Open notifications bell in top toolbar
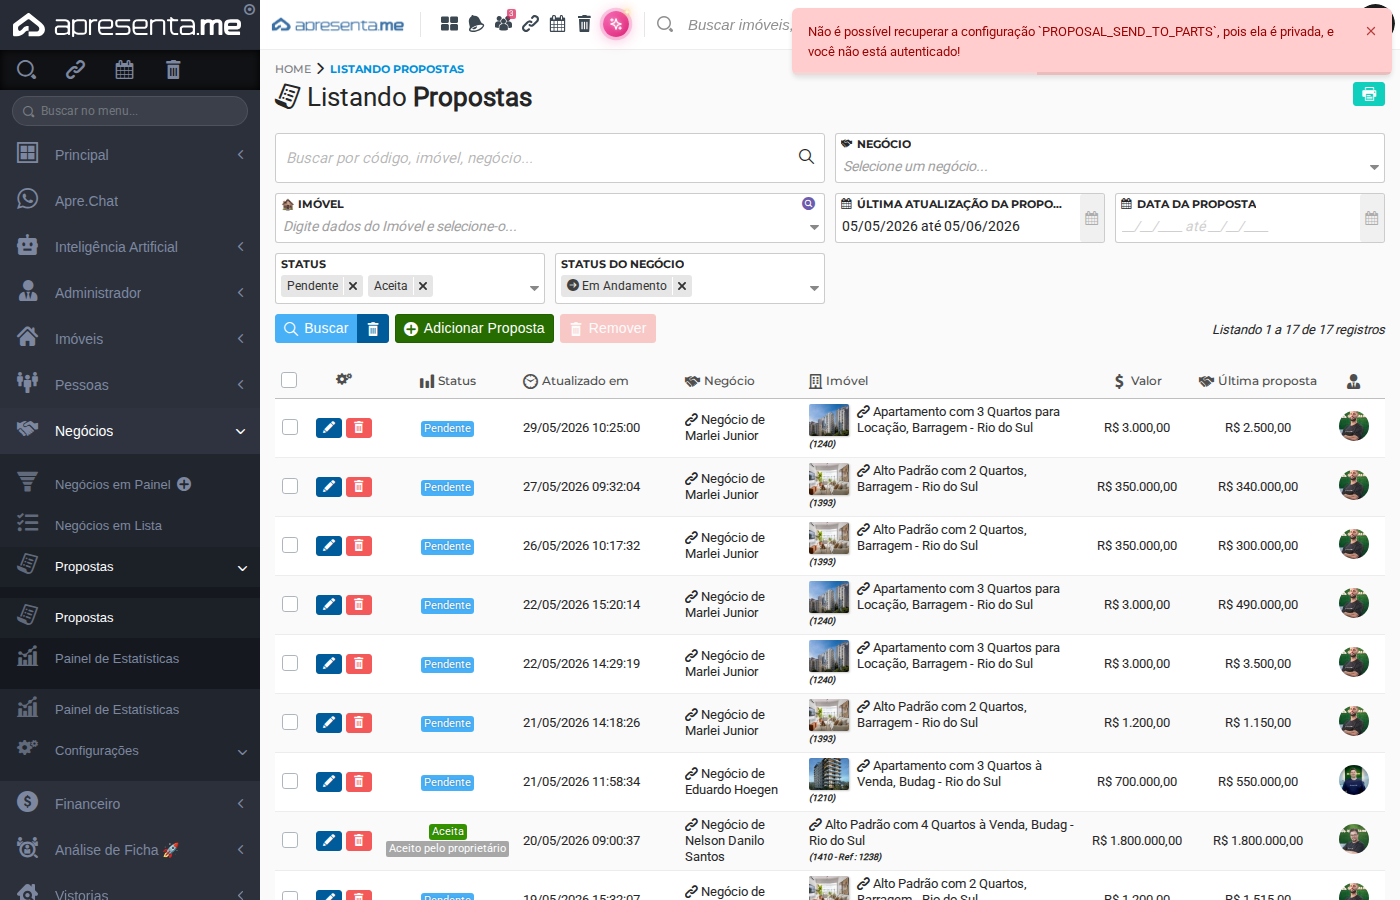The height and width of the screenshot is (900, 1400). click(476, 24)
